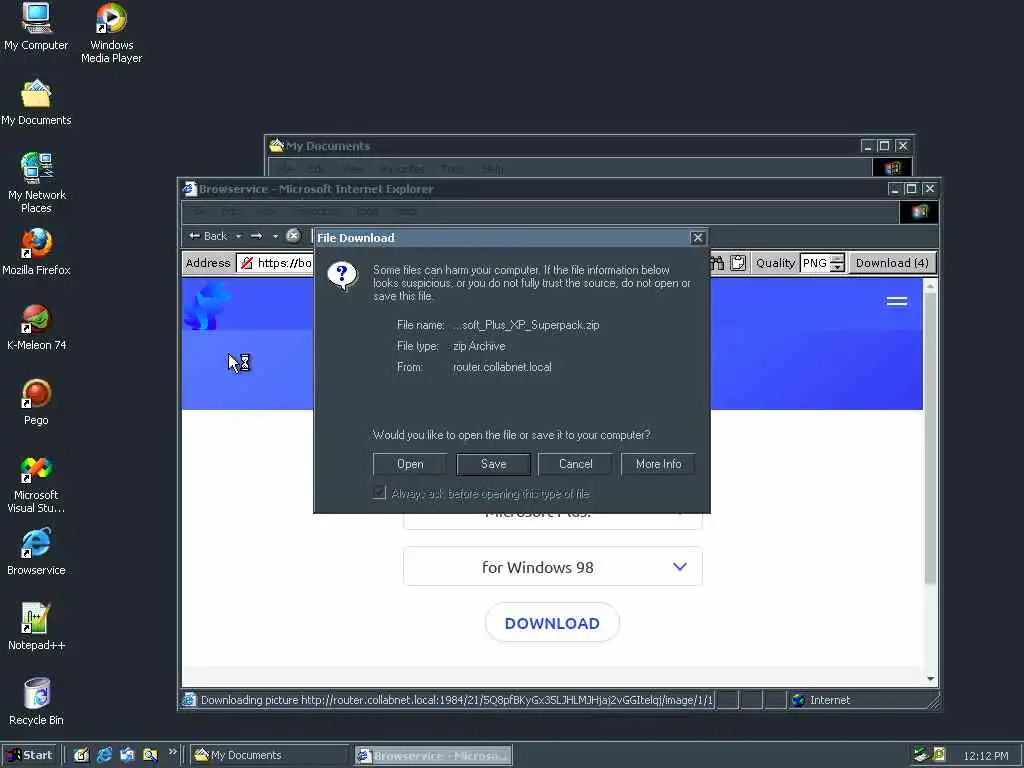The height and width of the screenshot is (768, 1024).
Task: Click the scroll down arrow in browser
Action: (930, 679)
